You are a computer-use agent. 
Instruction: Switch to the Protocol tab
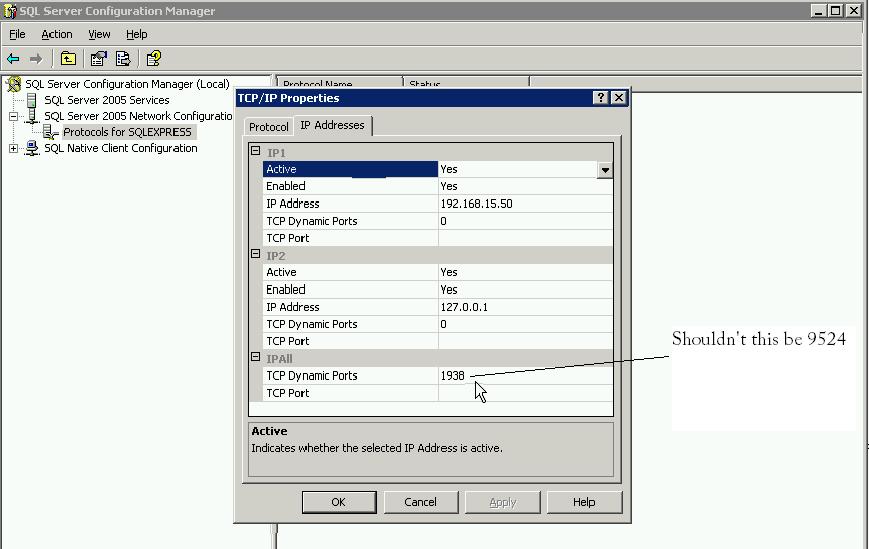tap(268, 127)
